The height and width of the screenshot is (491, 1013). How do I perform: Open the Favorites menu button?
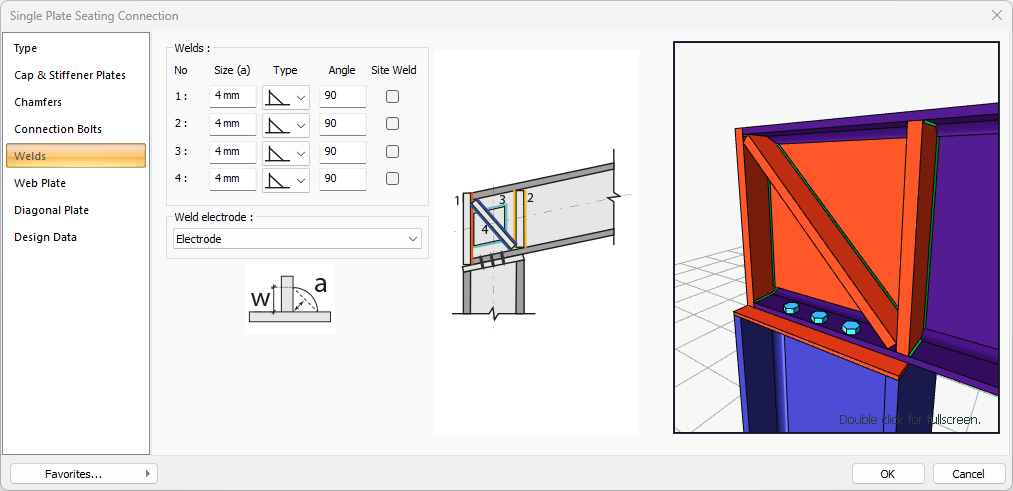coord(83,474)
